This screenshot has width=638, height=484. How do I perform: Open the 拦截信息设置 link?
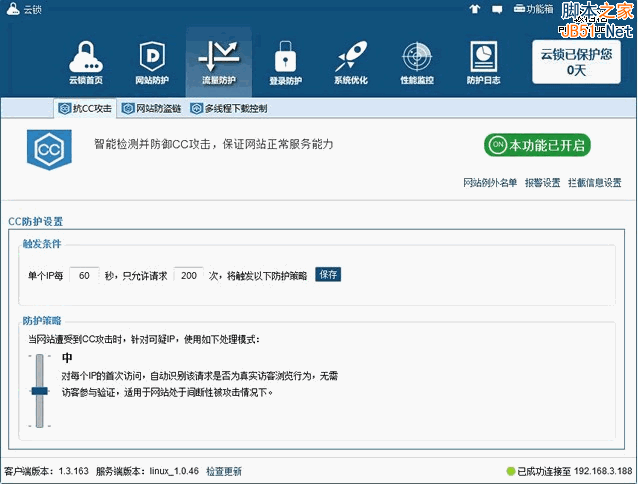(x=594, y=183)
